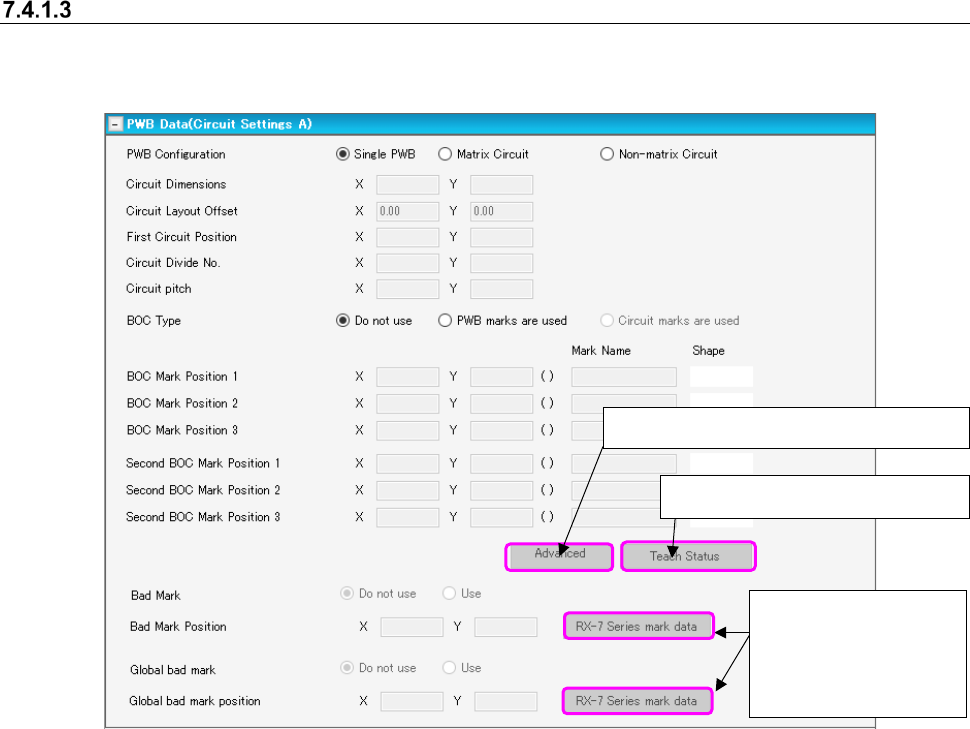Click RX-7 Series mark data for Global bad mark
Viewport: 970px width, 729px height.
638,701
